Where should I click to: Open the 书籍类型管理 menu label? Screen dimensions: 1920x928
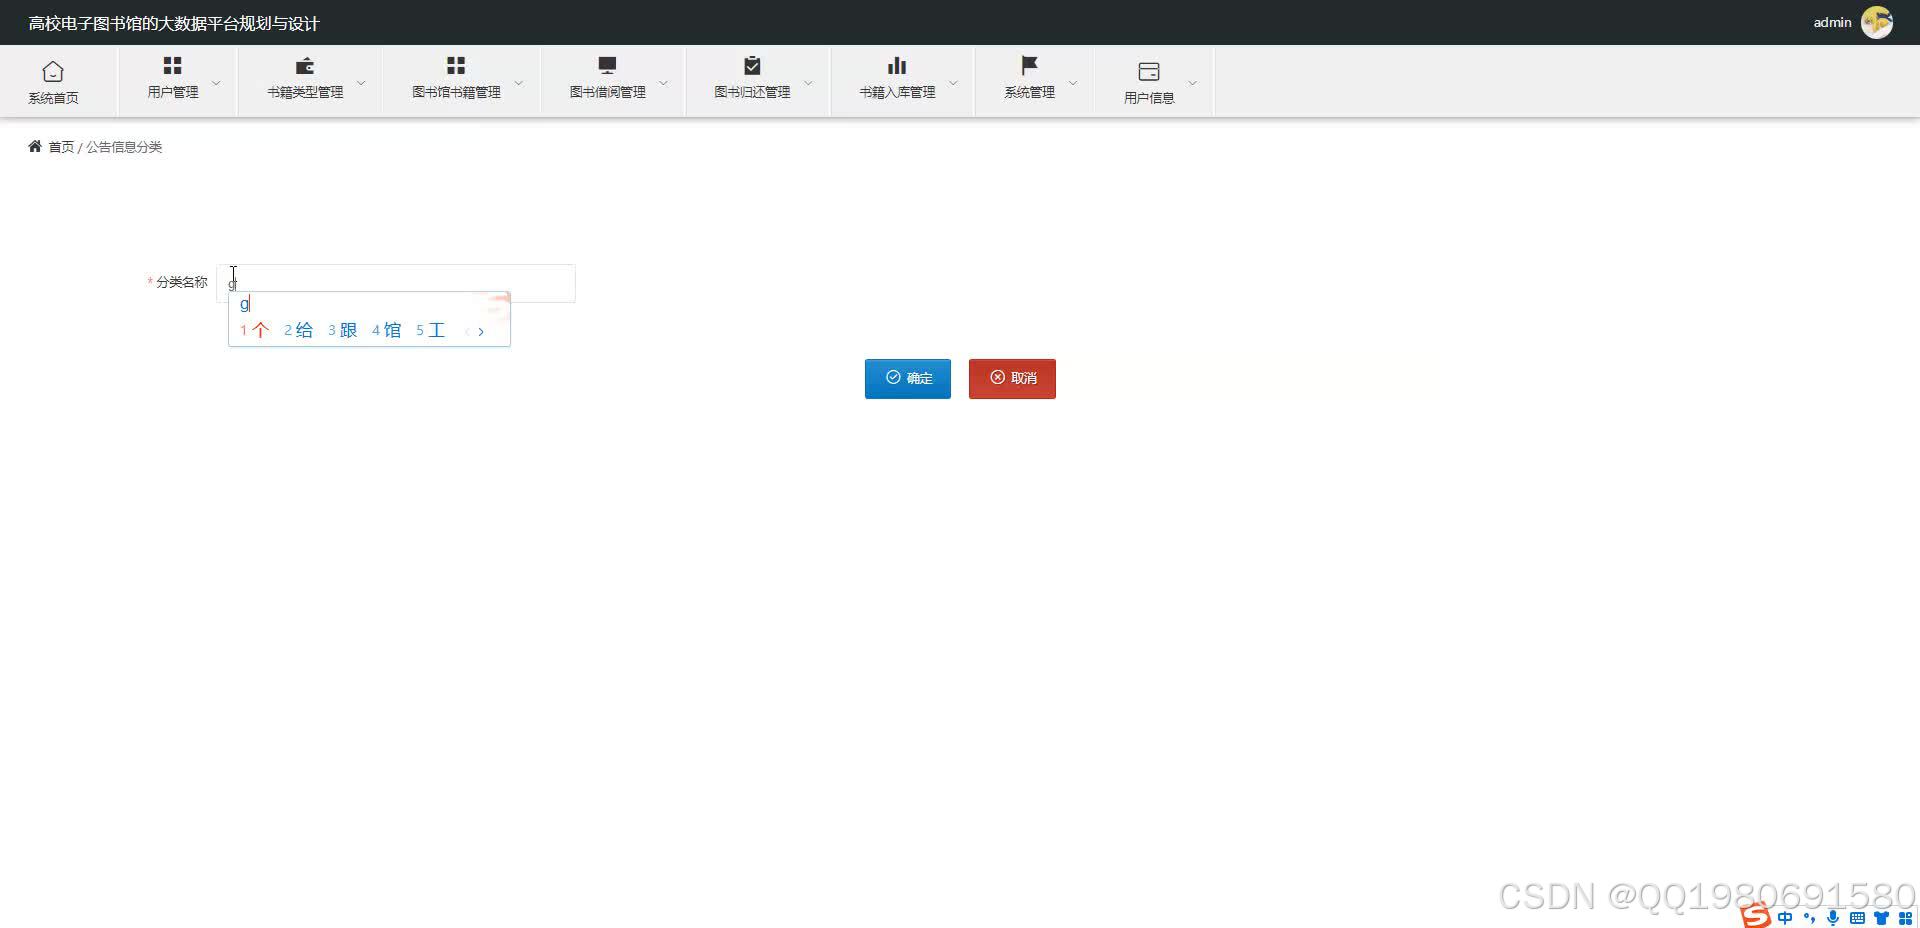(x=305, y=92)
